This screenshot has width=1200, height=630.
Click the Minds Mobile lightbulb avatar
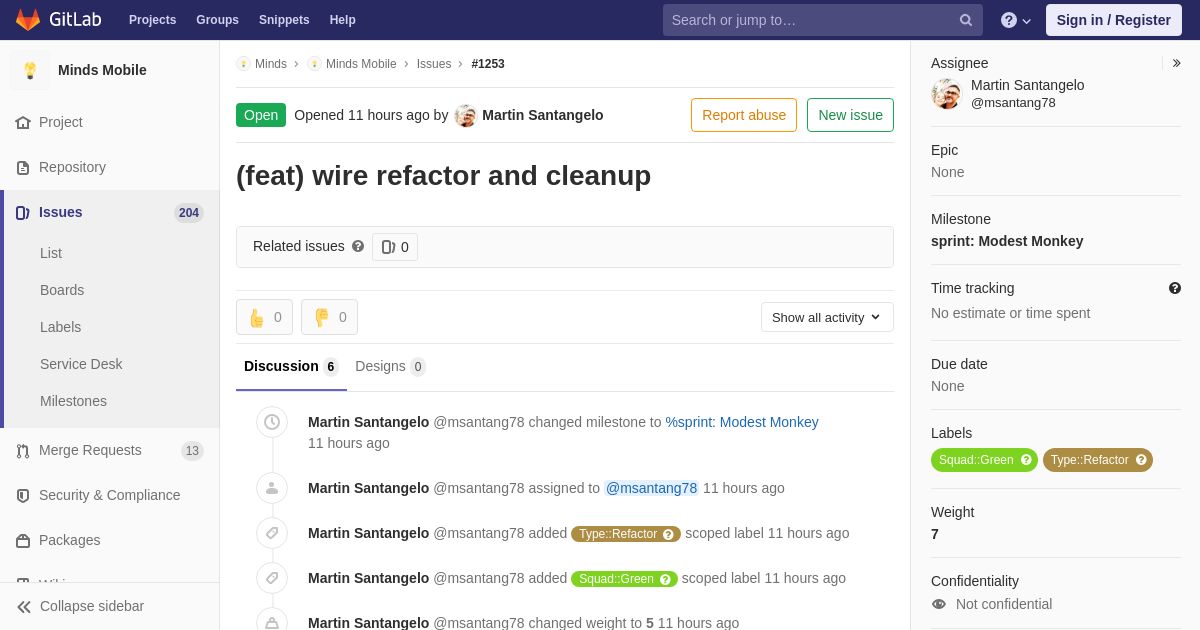[30, 70]
